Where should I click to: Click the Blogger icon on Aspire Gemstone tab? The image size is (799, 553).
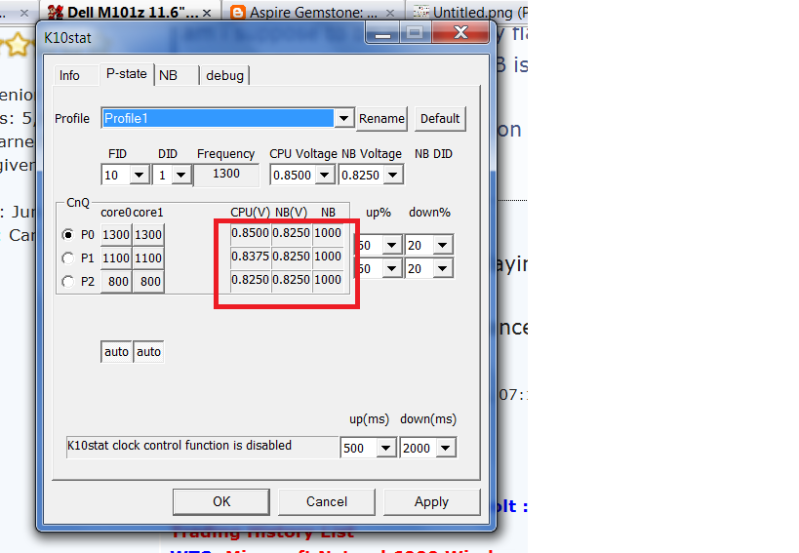(237, 13)
